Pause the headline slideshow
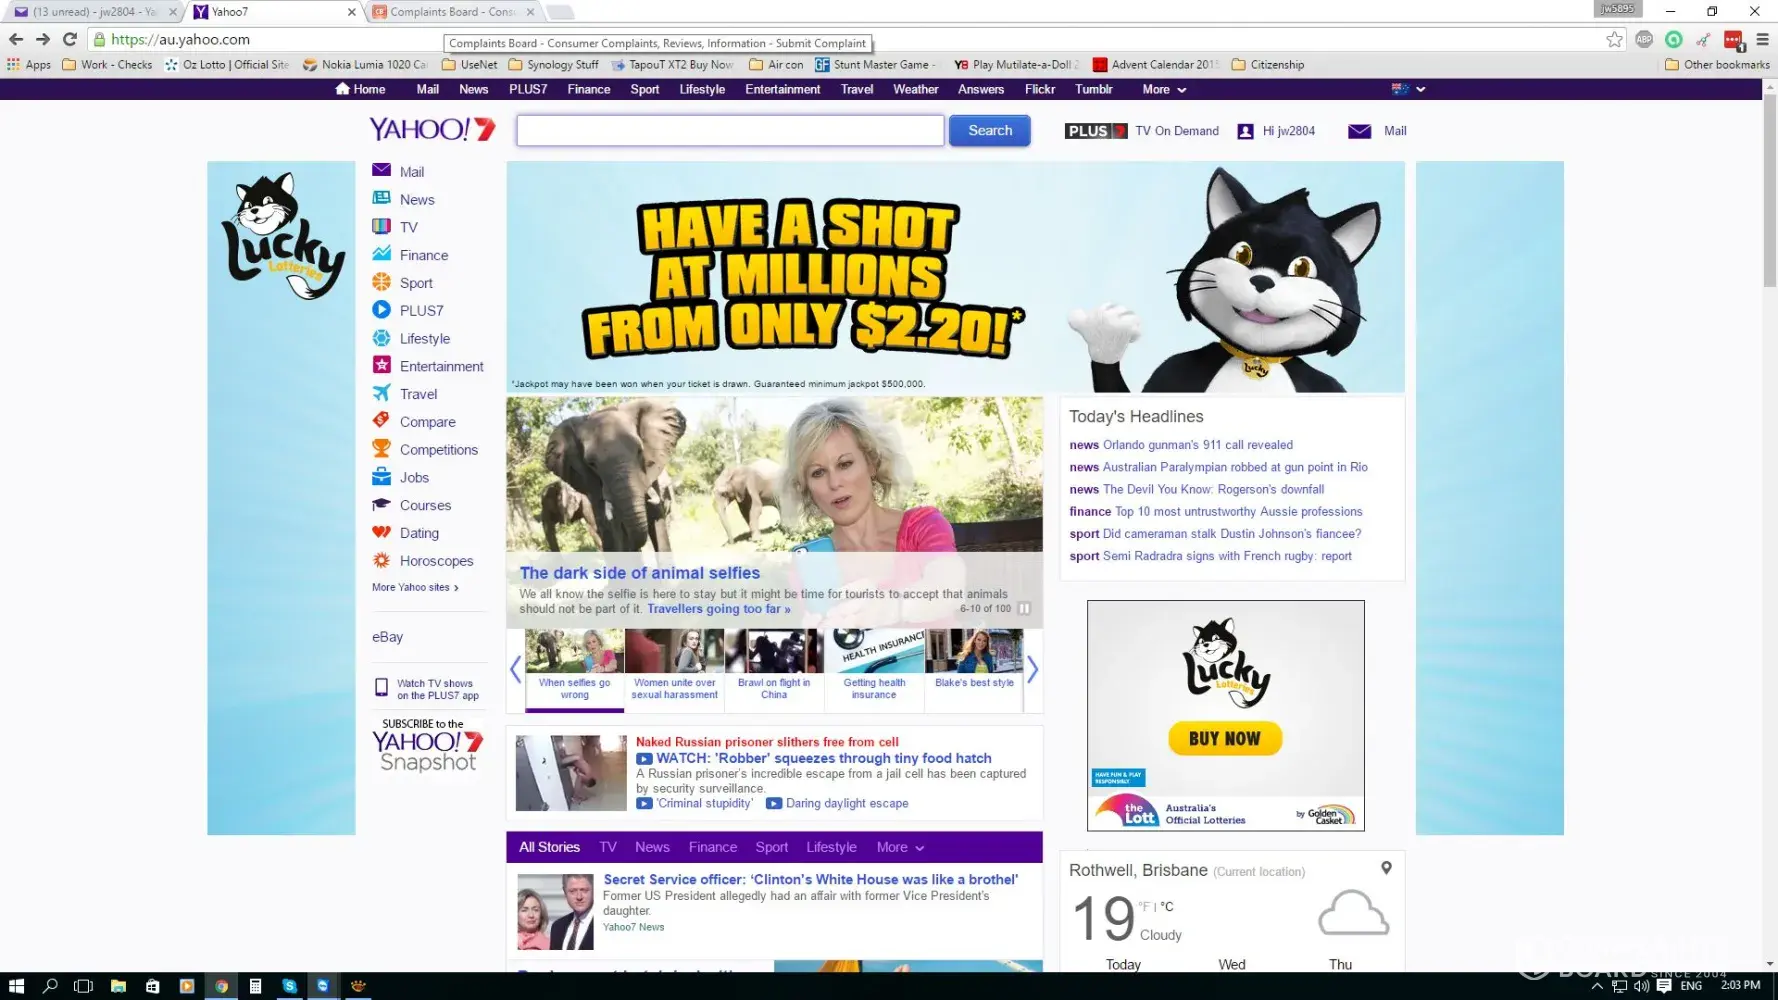 click(1024, 608)
